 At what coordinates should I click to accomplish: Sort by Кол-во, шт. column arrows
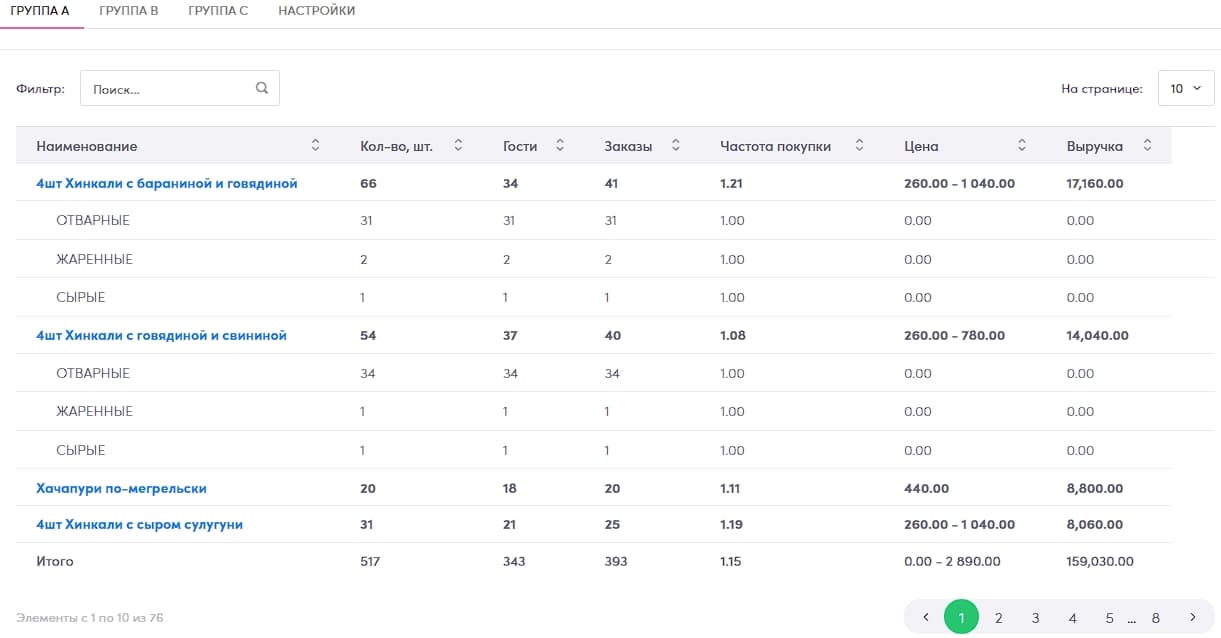(x=458, y=146)
